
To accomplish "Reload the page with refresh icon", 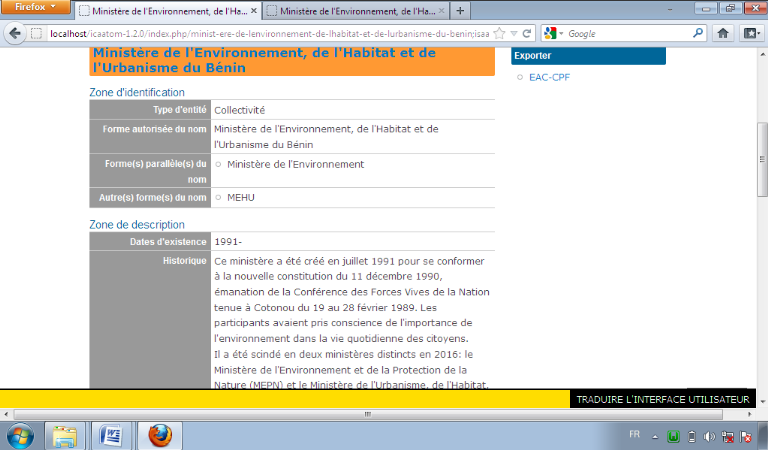I will click(527, 33).
